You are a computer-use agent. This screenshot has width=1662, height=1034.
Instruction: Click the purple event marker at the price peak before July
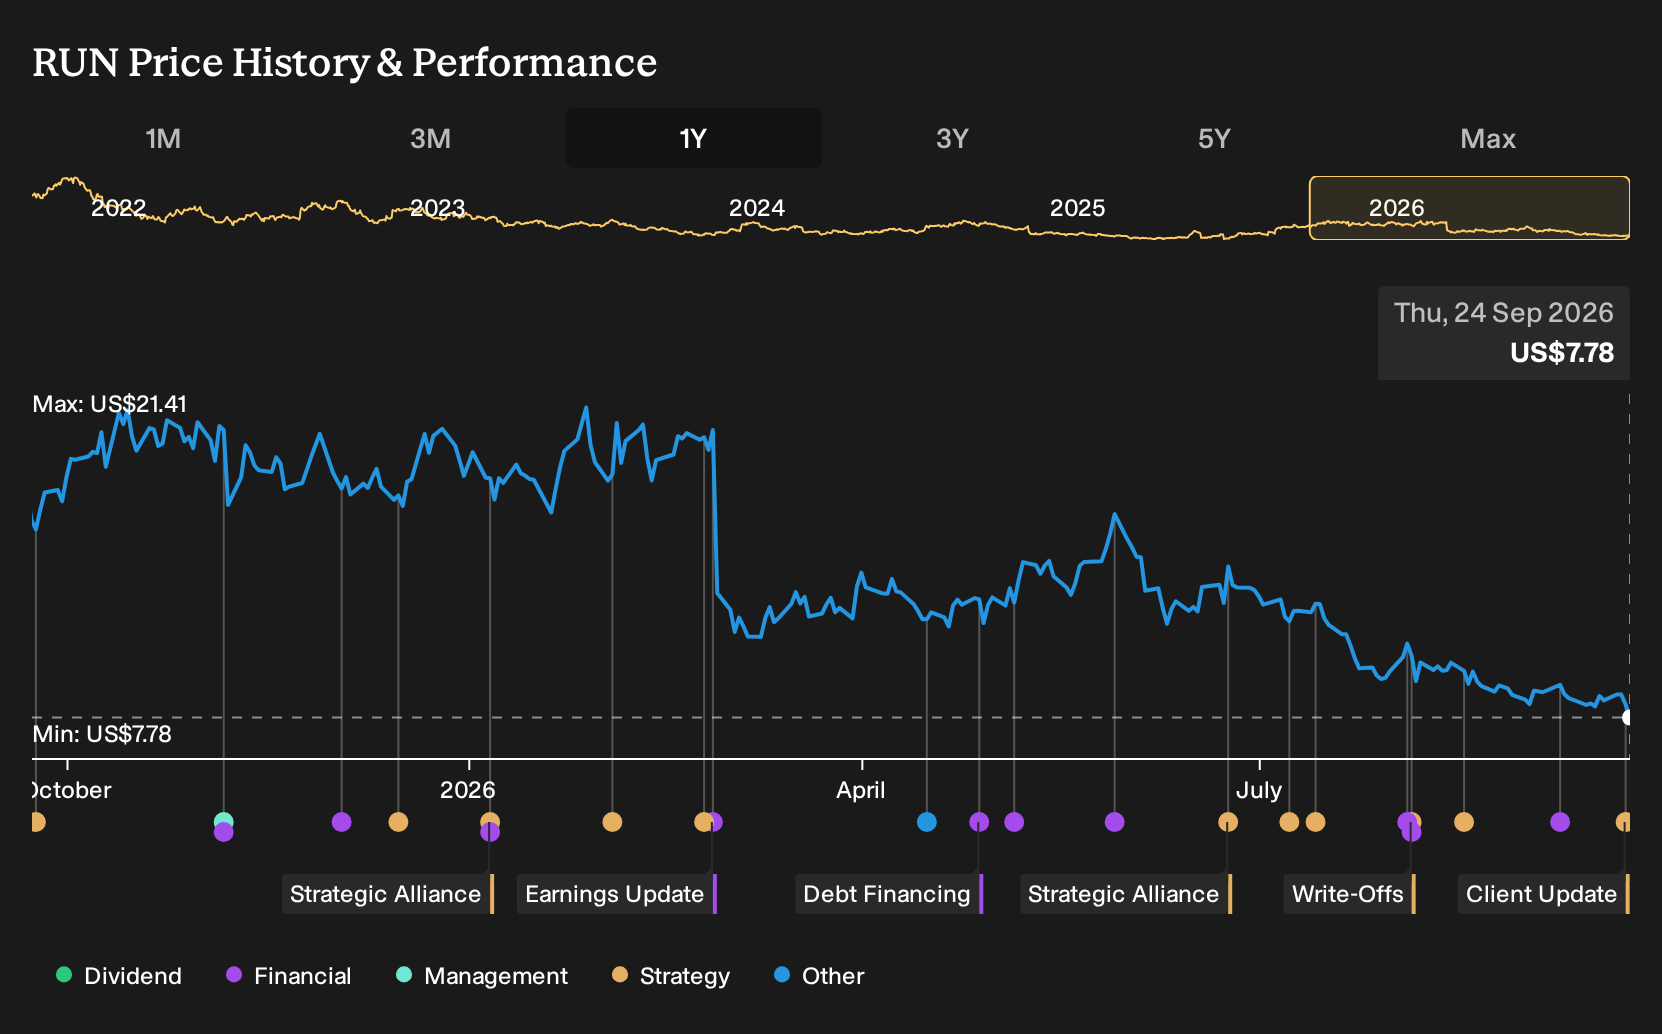tap(1115, 822)
